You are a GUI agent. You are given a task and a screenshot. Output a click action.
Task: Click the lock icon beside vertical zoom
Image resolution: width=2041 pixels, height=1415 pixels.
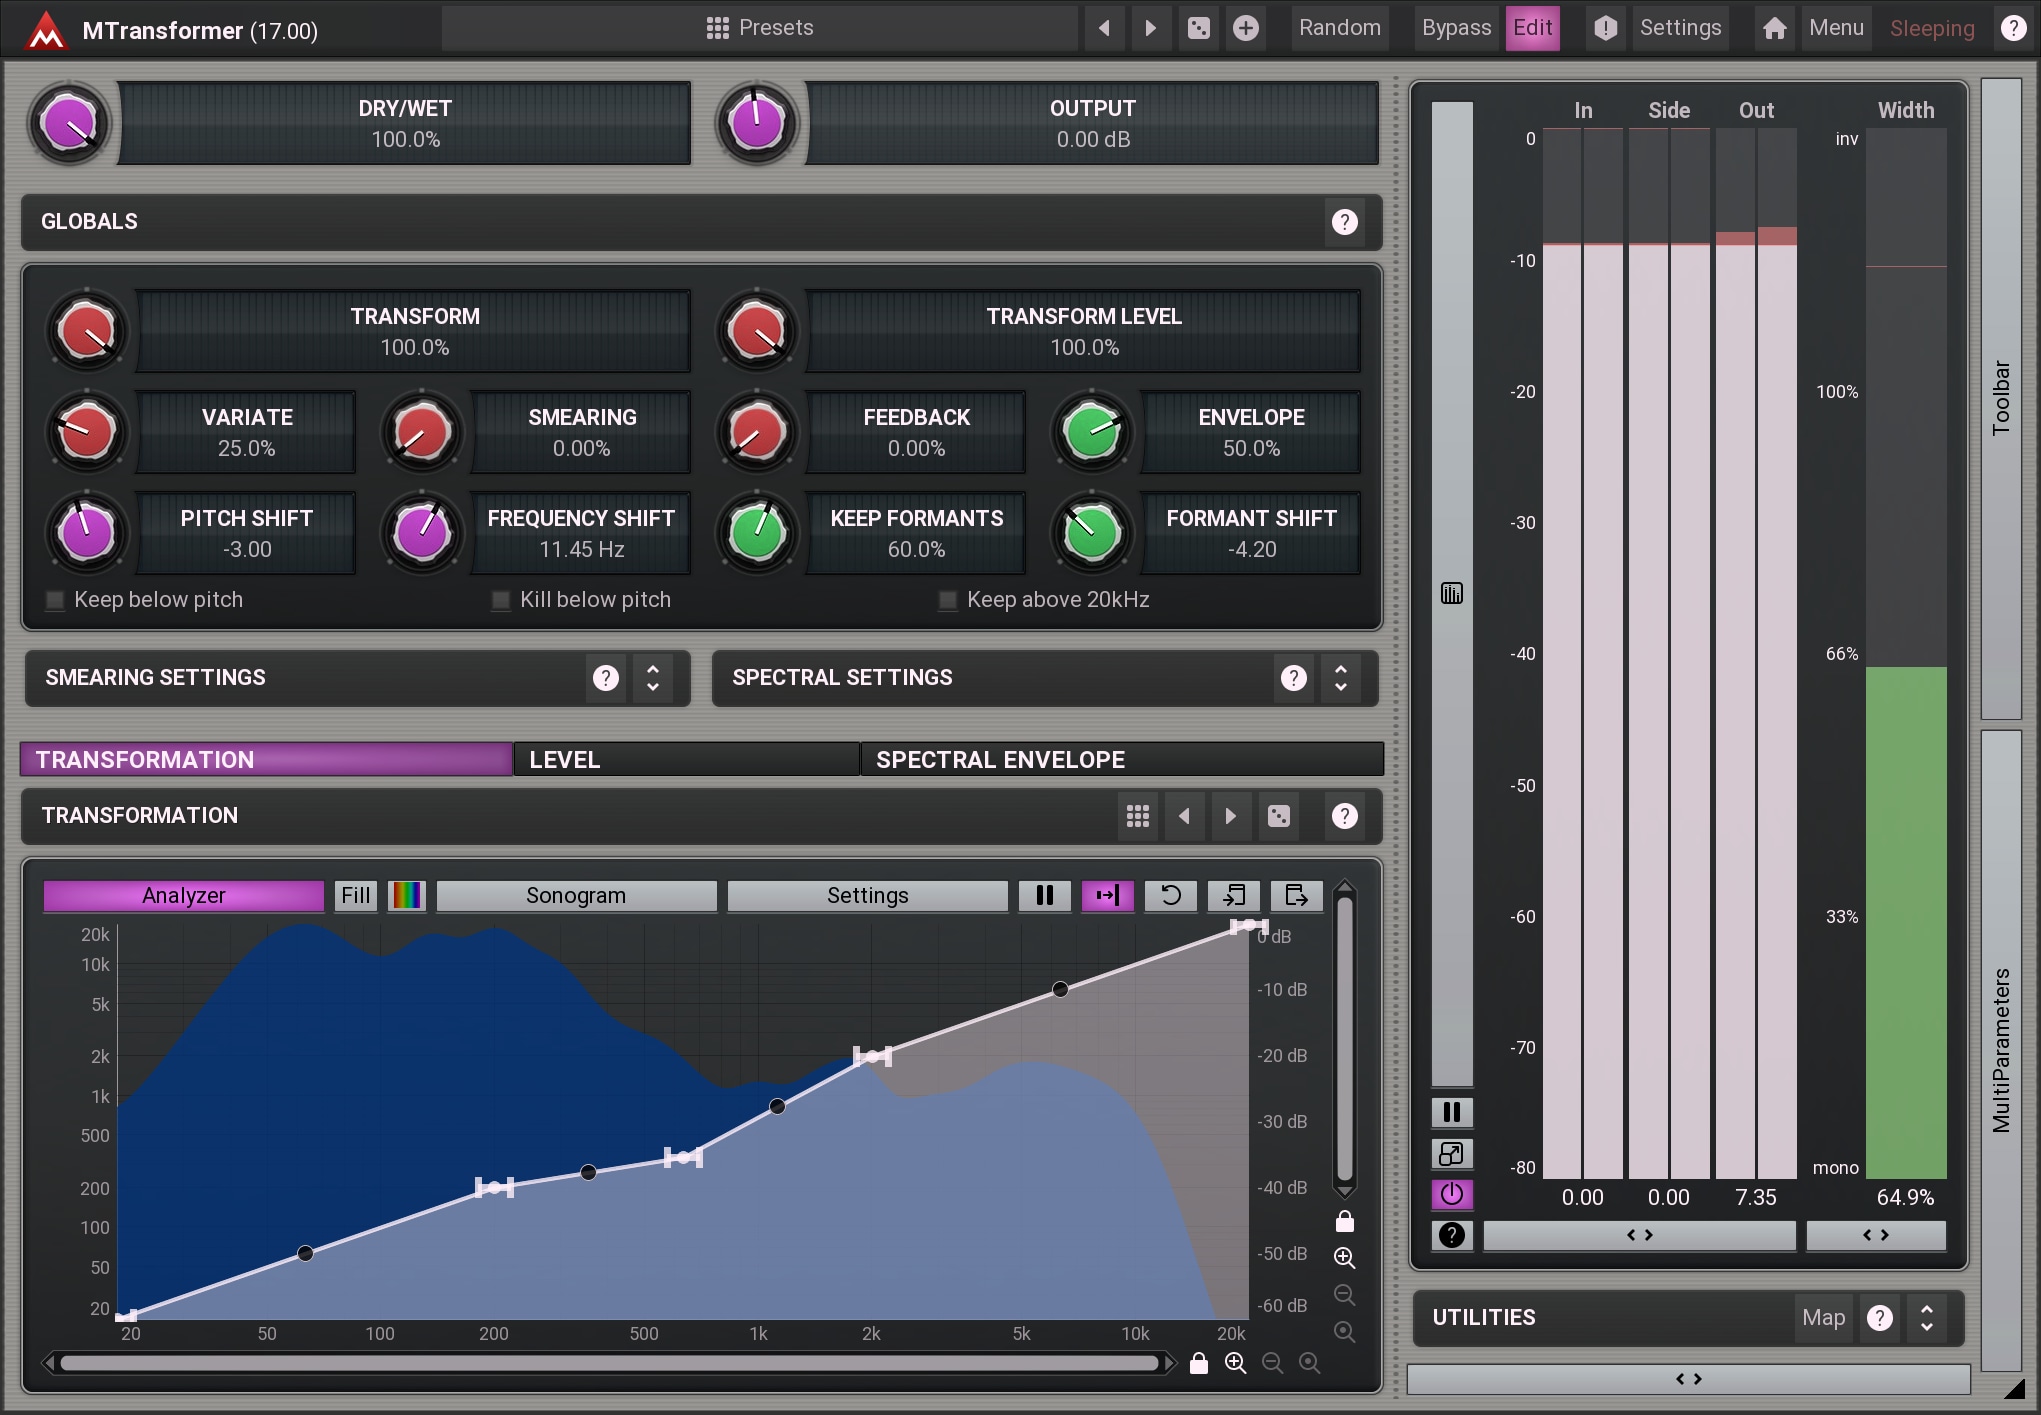1344,1221
